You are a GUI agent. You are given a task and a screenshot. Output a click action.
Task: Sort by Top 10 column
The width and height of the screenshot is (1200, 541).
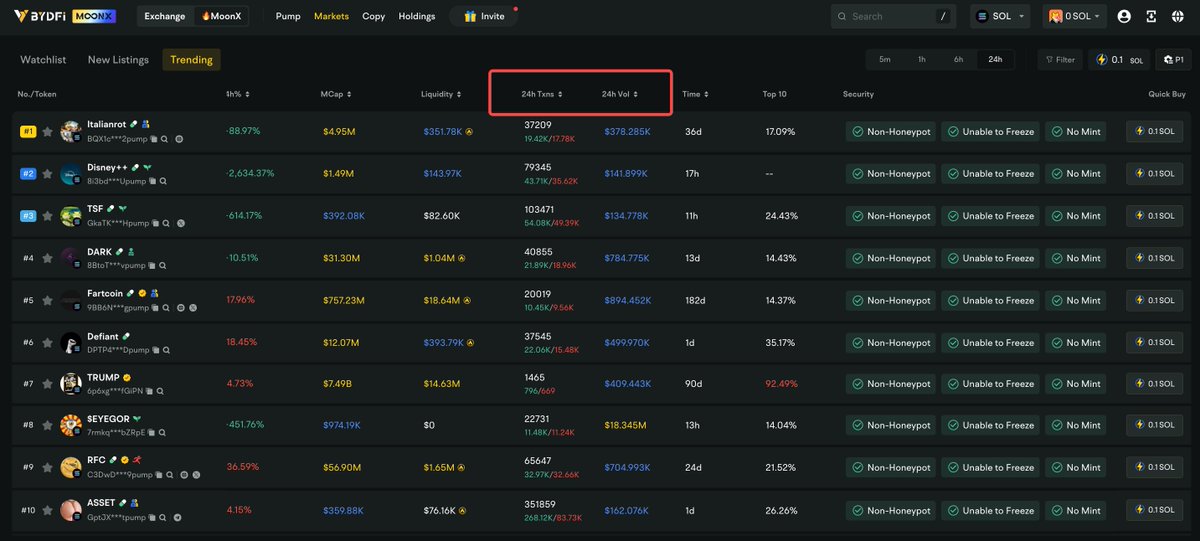pyautogui.click(x=775, y=94)
